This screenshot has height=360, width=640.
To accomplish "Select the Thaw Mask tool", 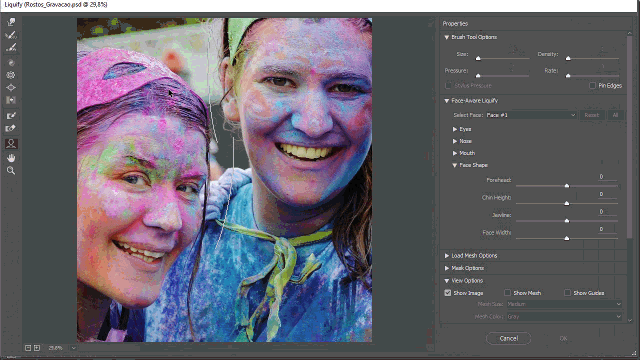I will tap(11, 129).
